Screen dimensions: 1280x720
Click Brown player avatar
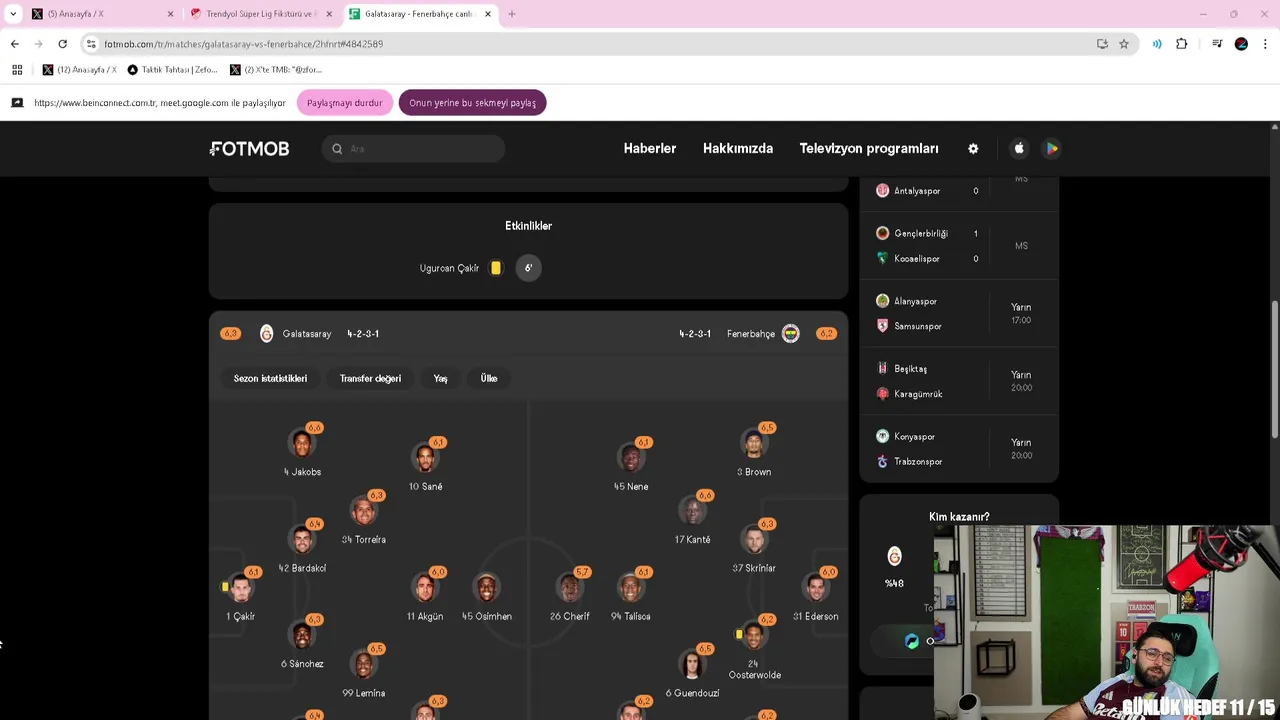pos(754,443)
